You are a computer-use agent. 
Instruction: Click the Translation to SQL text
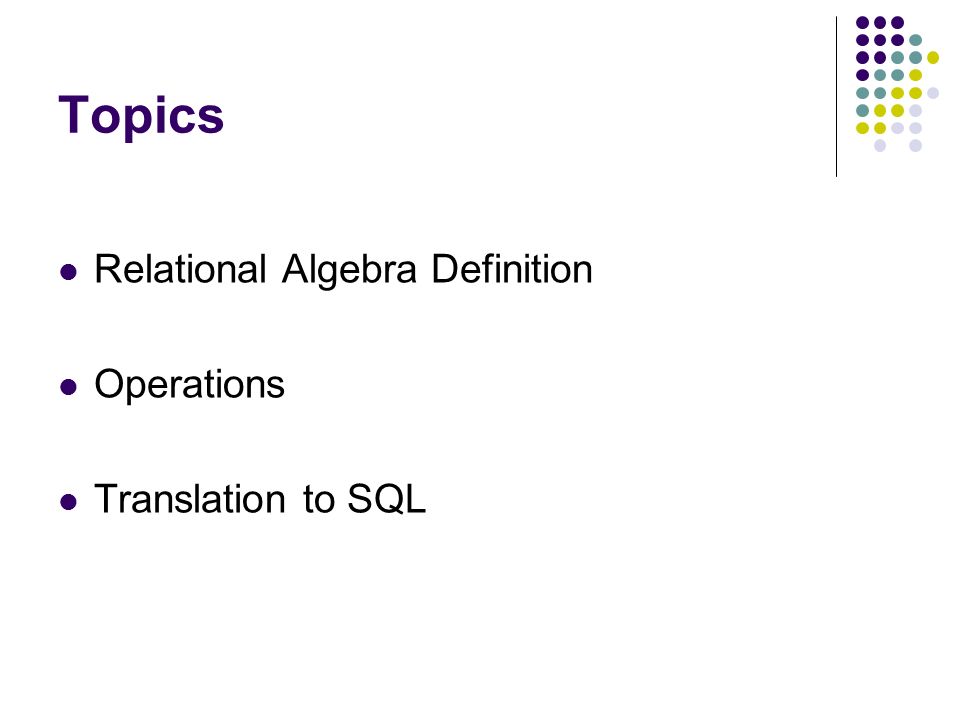[x=260, y=498]
